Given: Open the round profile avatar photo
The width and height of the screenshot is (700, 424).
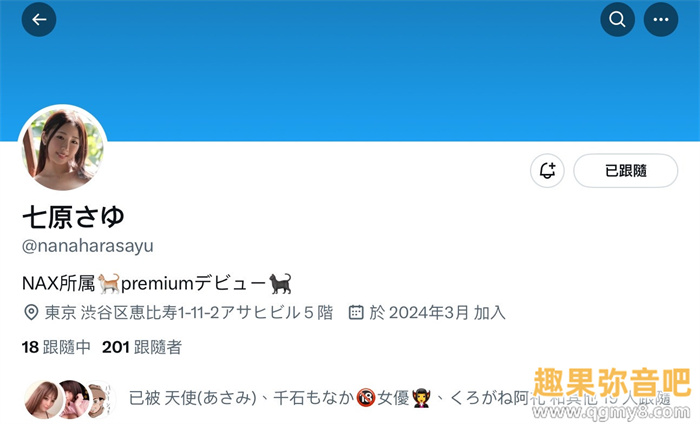Looking at the screenshot, I should 62,149.
